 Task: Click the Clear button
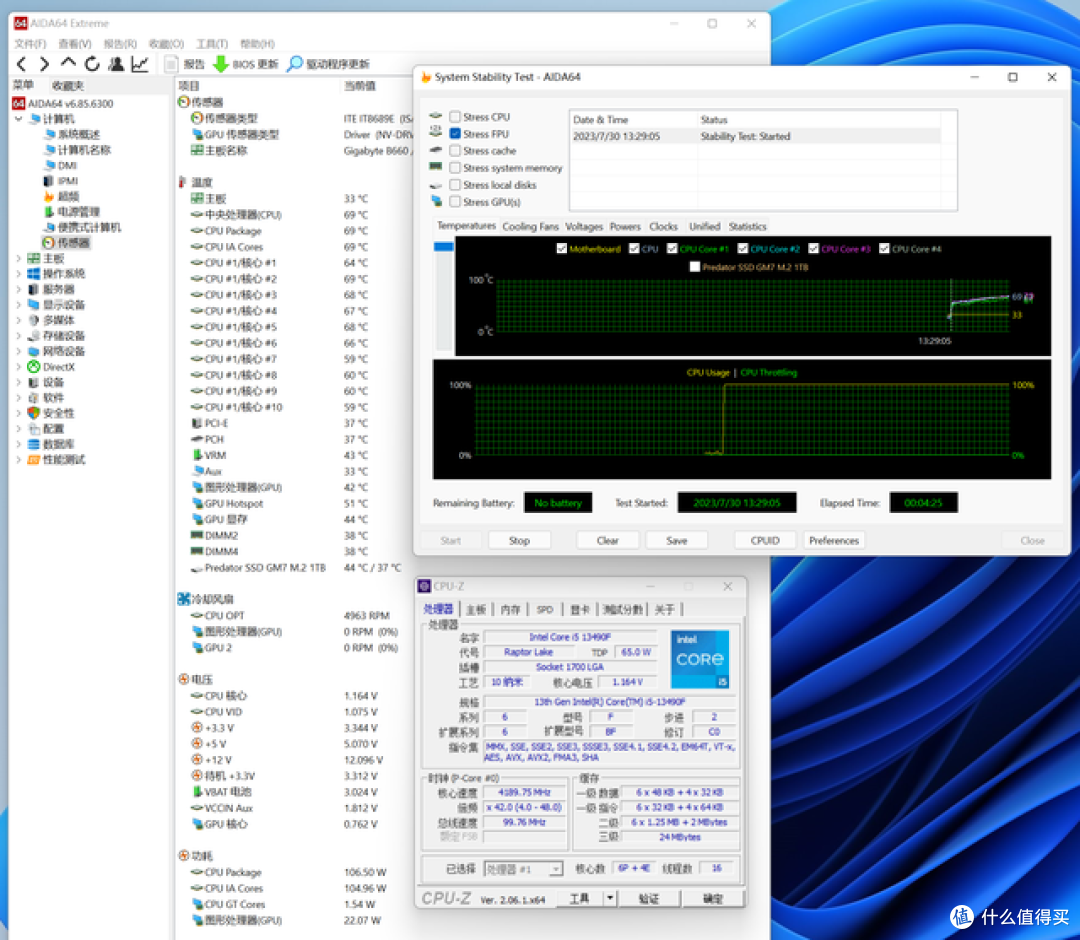[608, 541]
